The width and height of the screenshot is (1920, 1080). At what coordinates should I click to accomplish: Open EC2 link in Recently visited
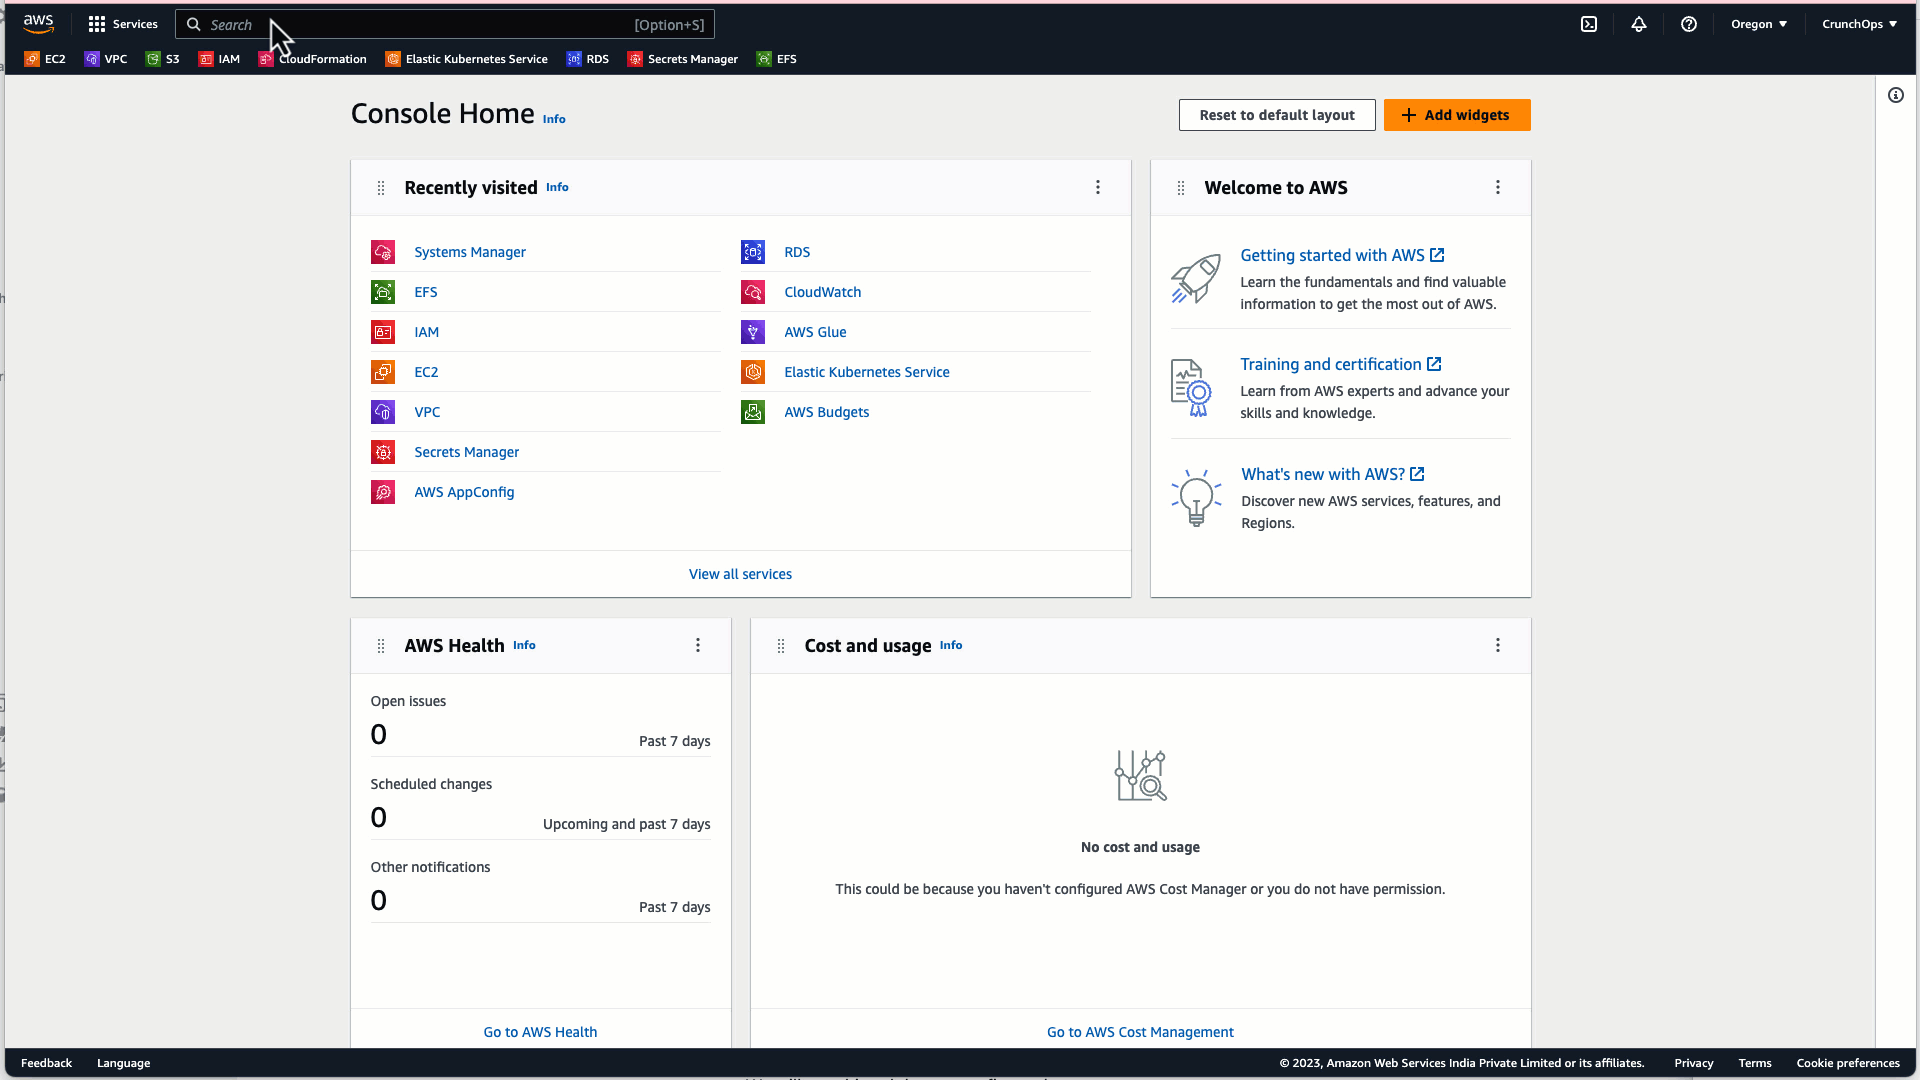point(426,372)
